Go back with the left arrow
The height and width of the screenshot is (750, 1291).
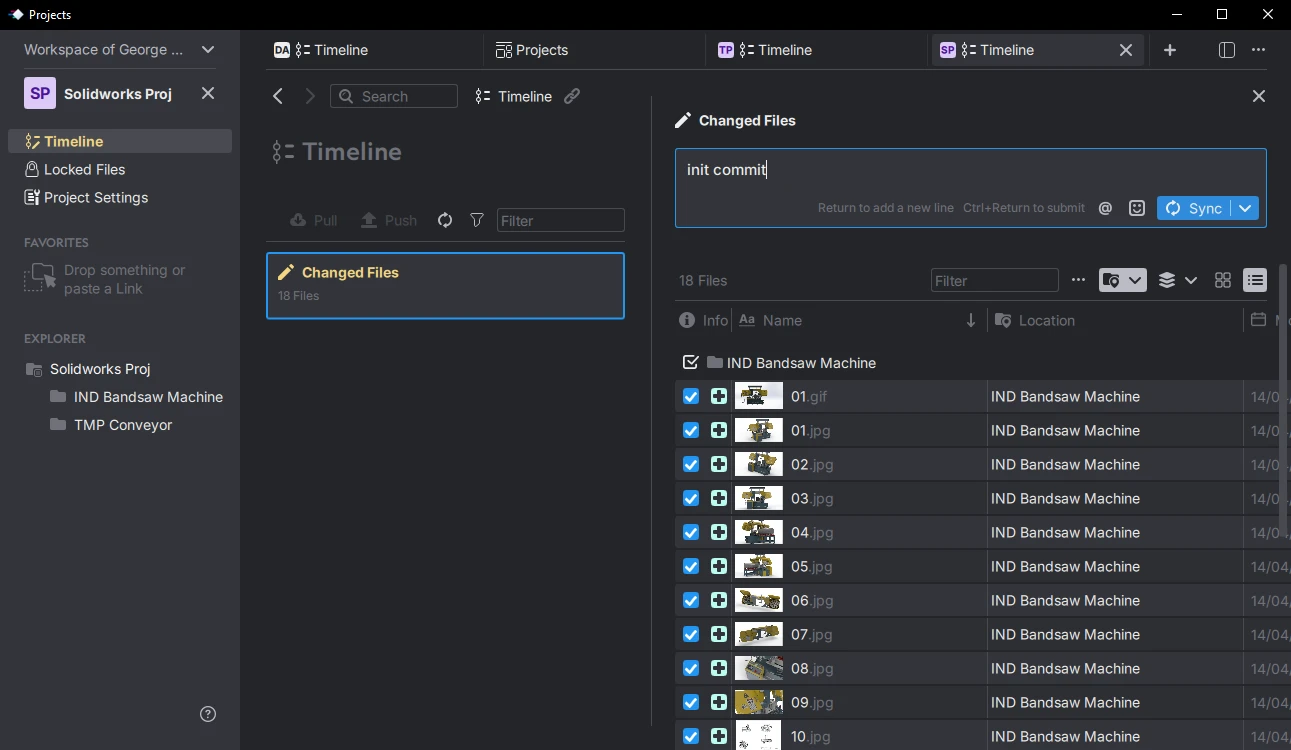click(278, 96)
